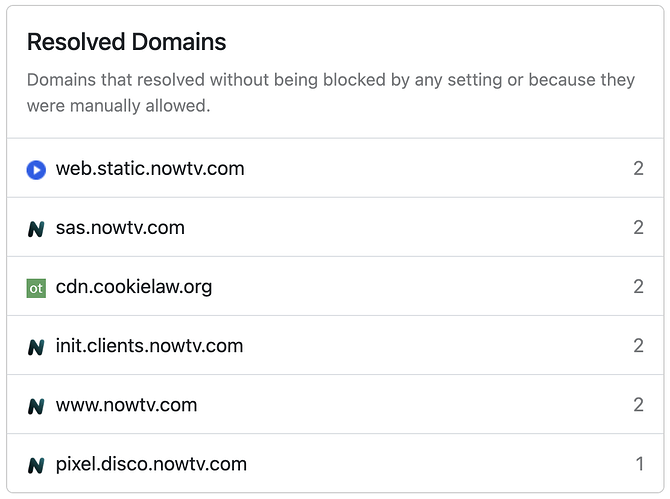
Task: Select the www.nowtv.com domain name
Action: (126, 405)
